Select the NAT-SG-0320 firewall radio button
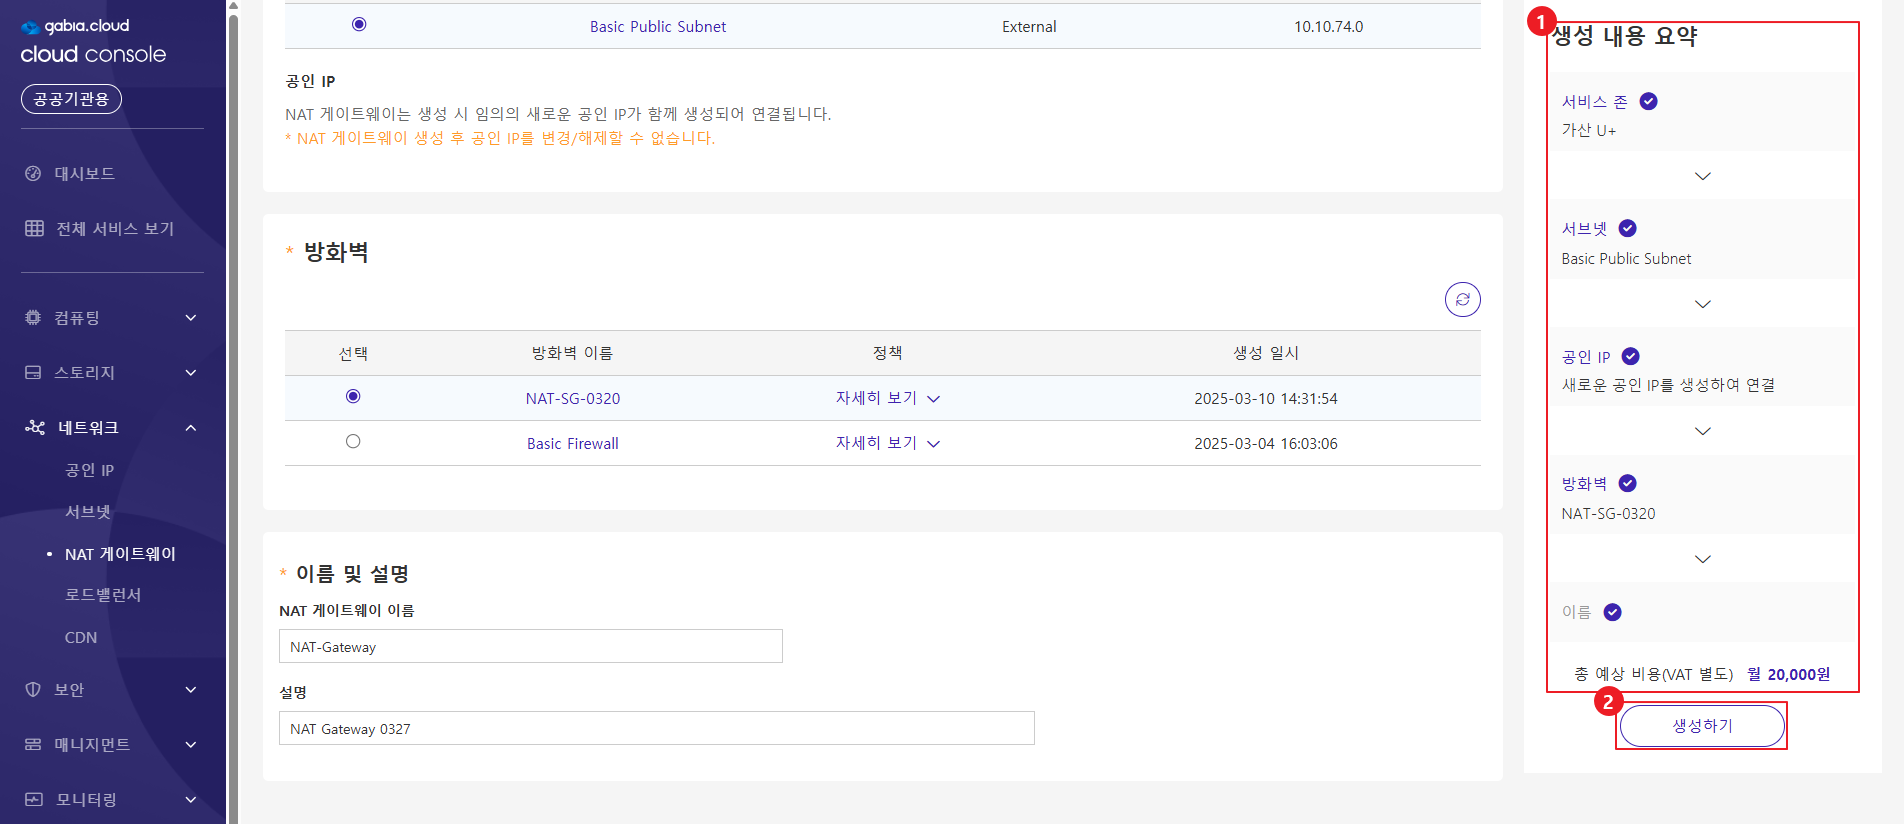This screenshot has width=1904, height=824. click(x=353, y=397)
